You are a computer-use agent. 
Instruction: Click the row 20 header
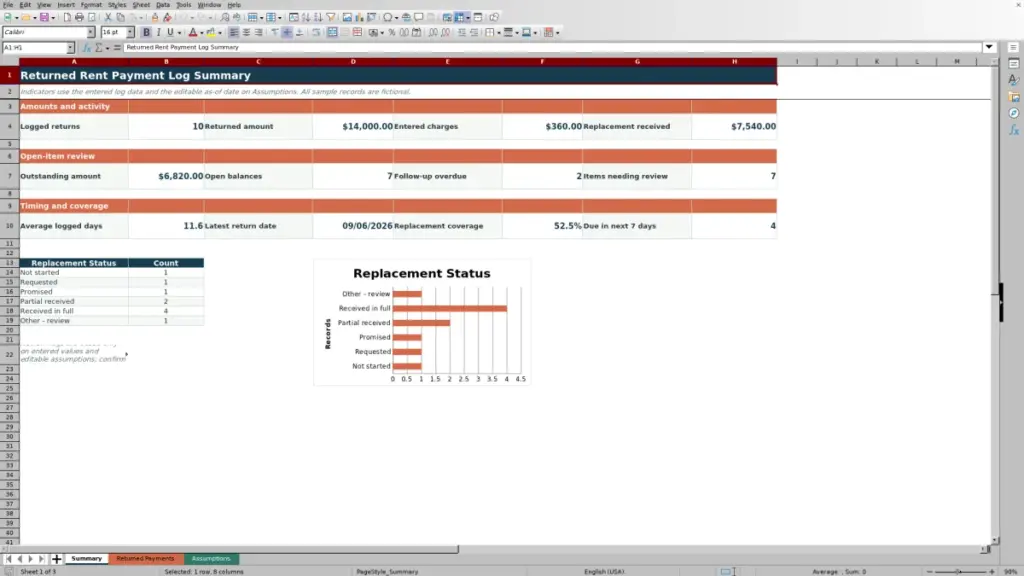point(9,330)
